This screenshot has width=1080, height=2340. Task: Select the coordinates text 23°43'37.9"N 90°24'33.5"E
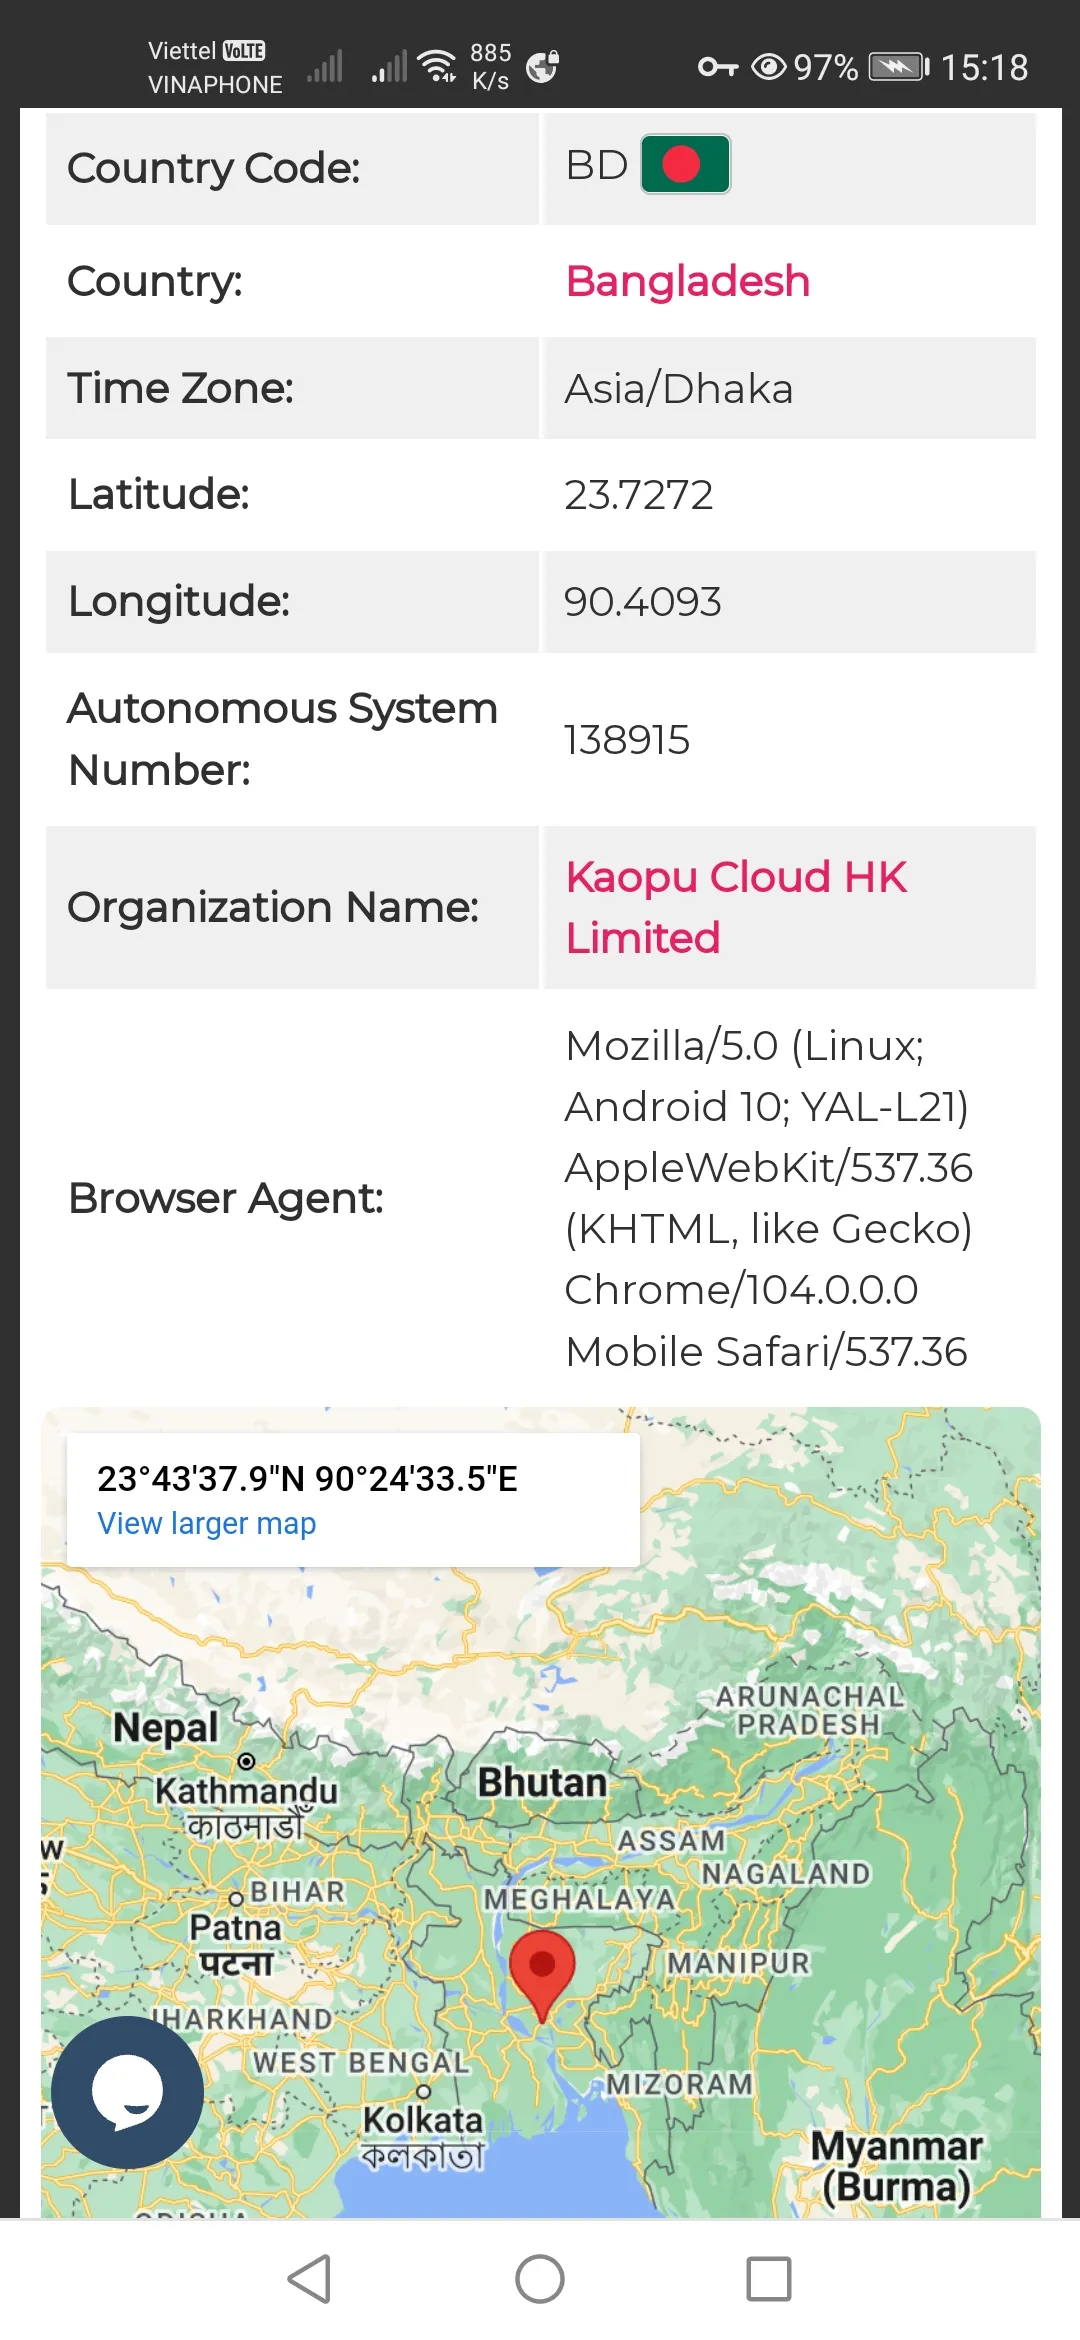307,1479
